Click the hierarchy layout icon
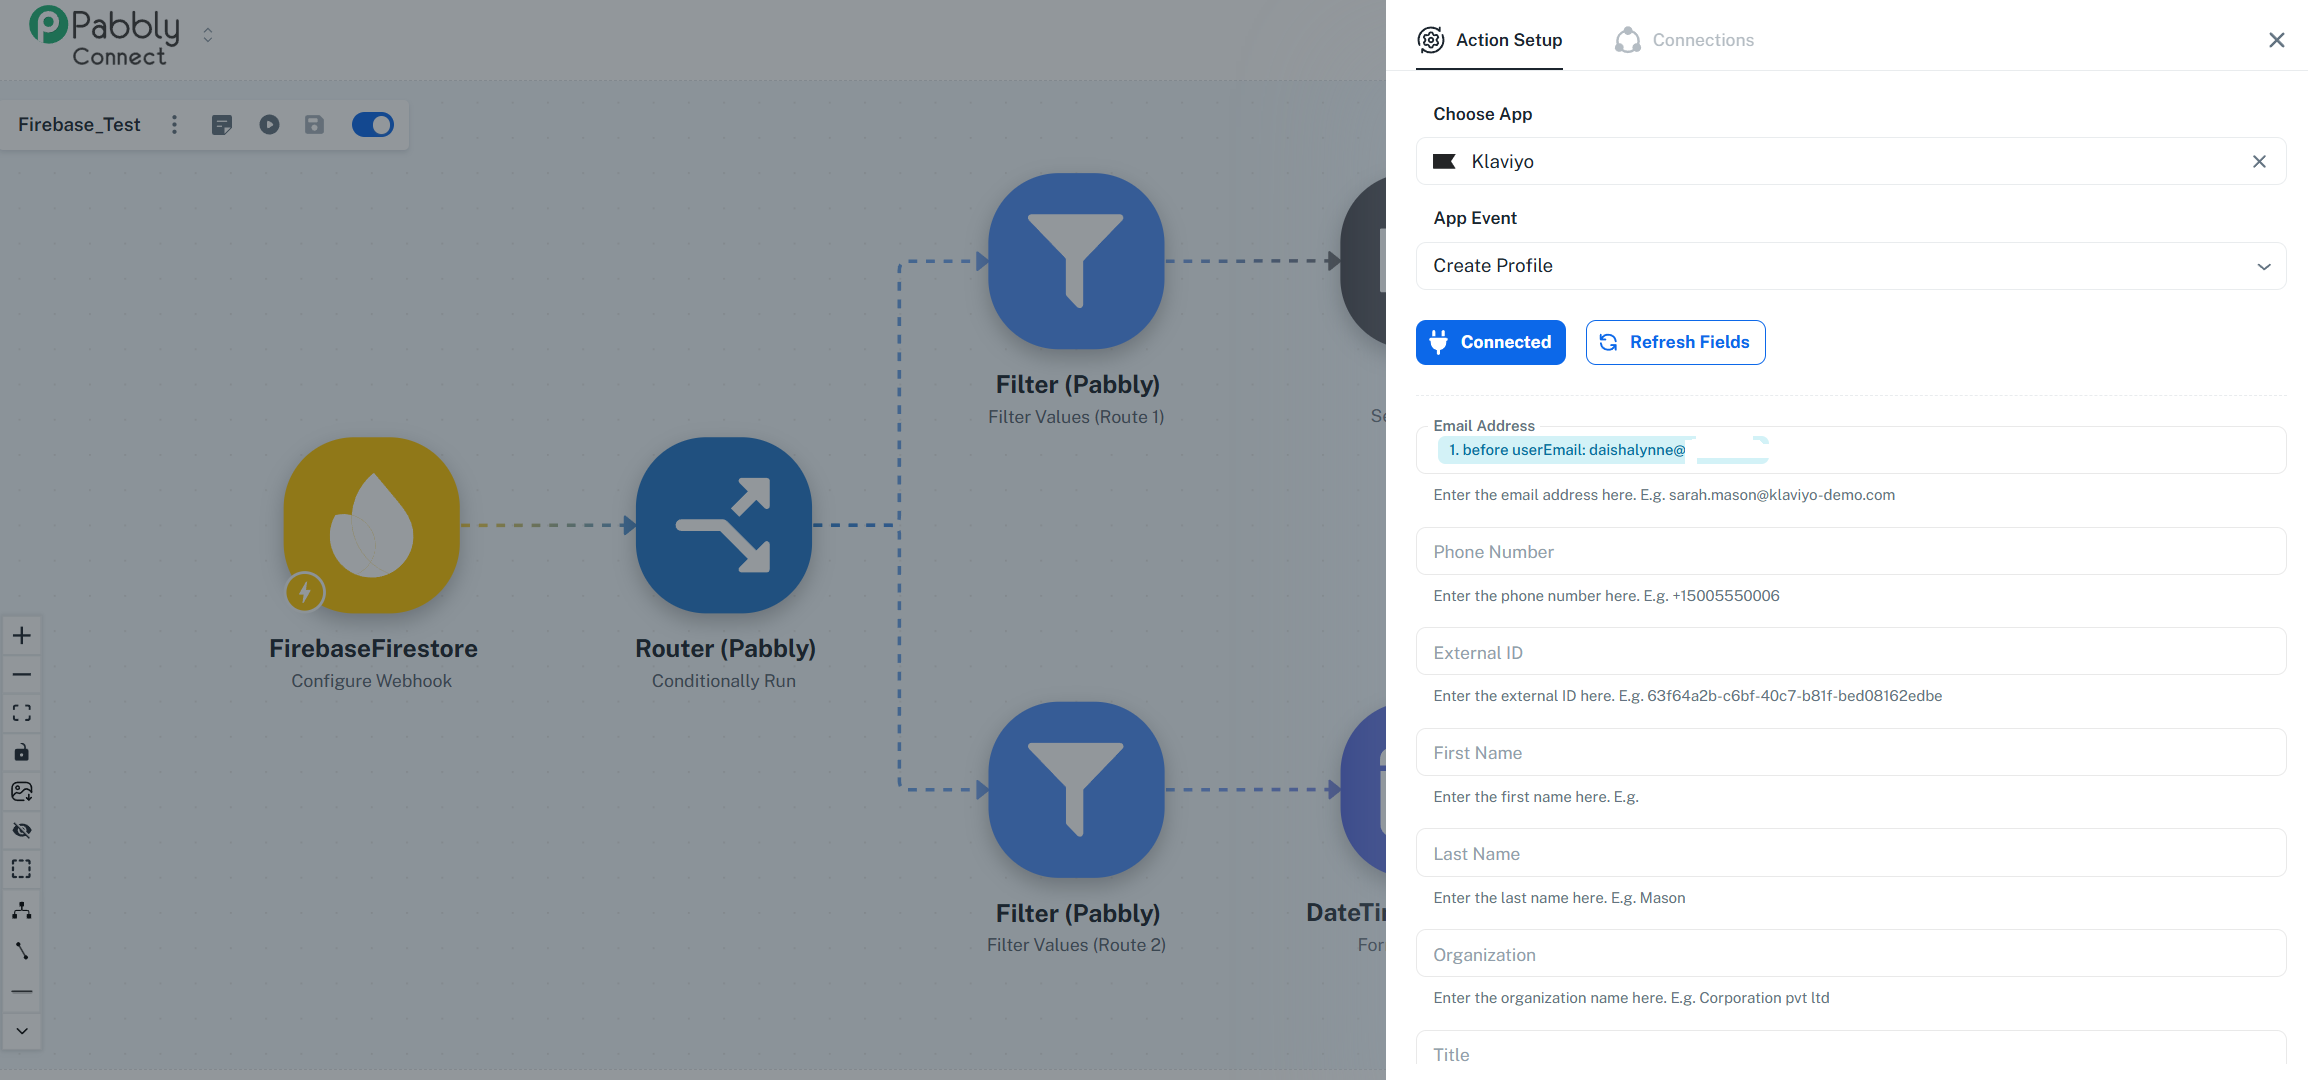The image size is (2308, 1080). [22, 910]
